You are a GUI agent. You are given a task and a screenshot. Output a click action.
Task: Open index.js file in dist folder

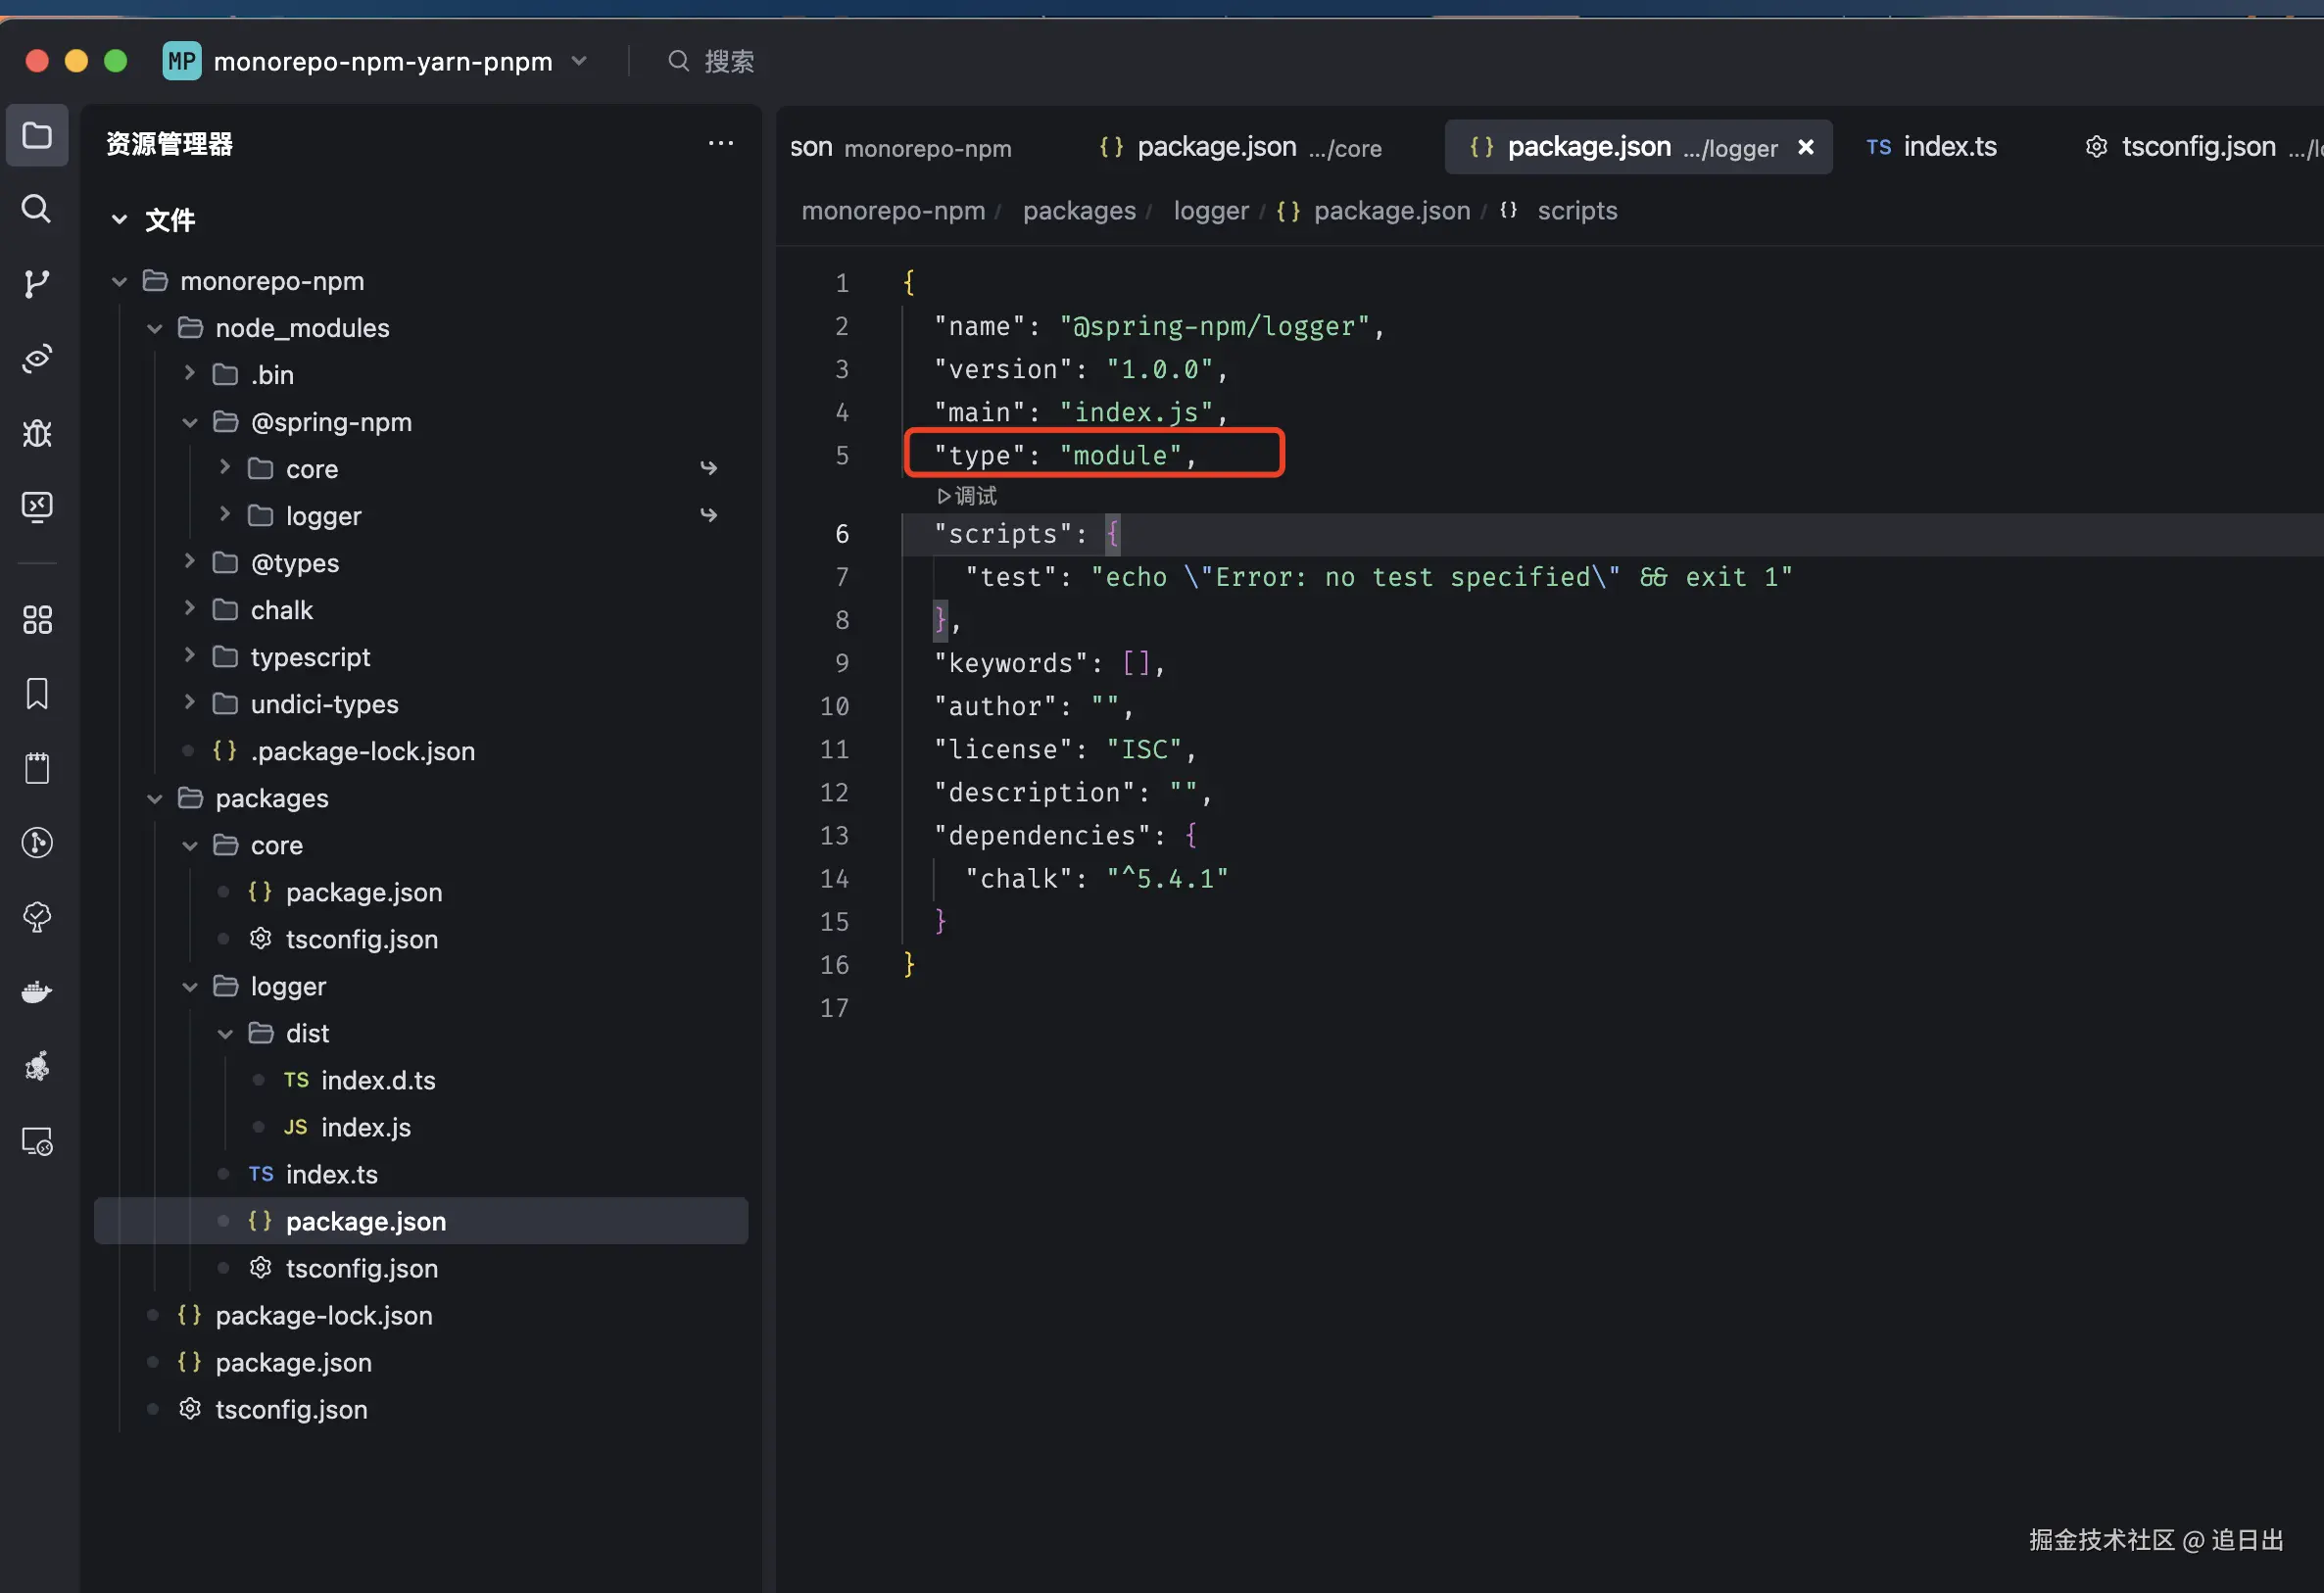[365, 1127]
